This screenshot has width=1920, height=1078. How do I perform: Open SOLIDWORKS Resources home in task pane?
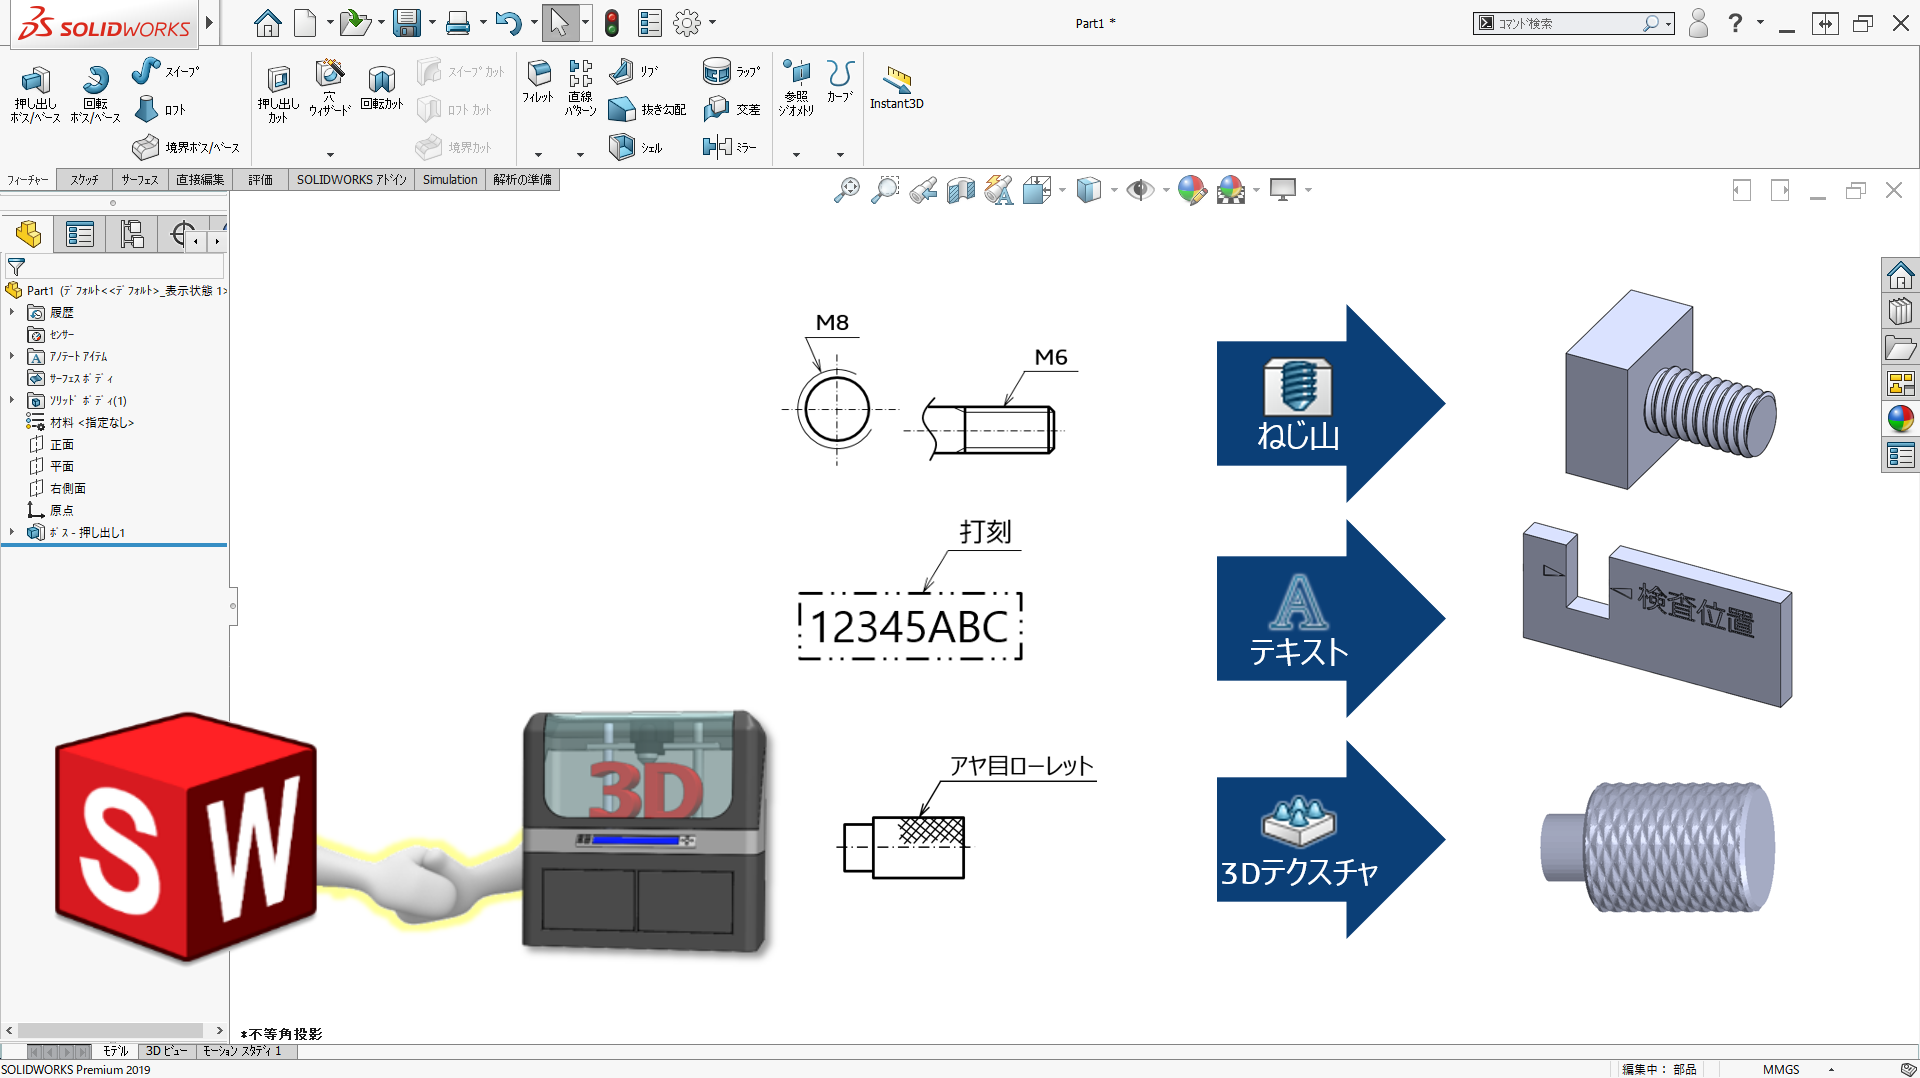tap(1900, 275)
